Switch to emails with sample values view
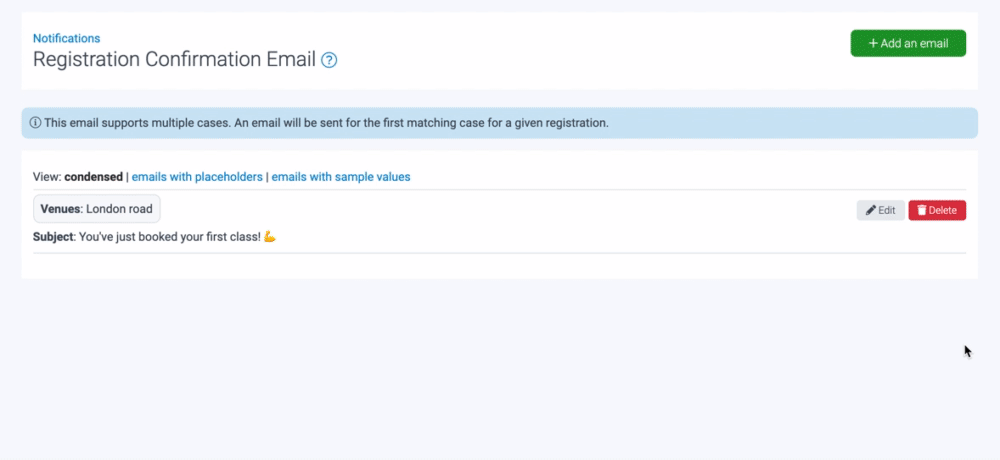1000x460 pixels. point(341,177)
